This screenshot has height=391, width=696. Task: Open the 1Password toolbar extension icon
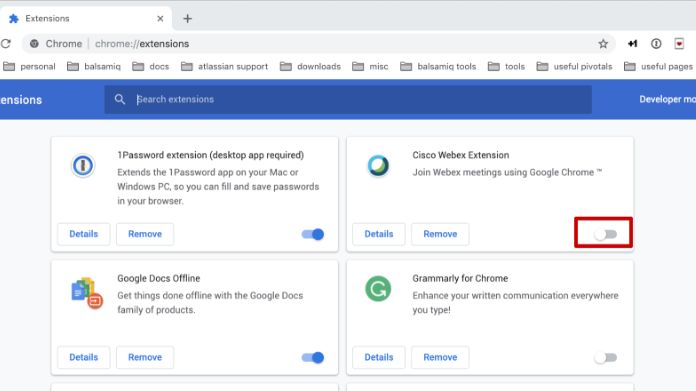pos(656,43)
